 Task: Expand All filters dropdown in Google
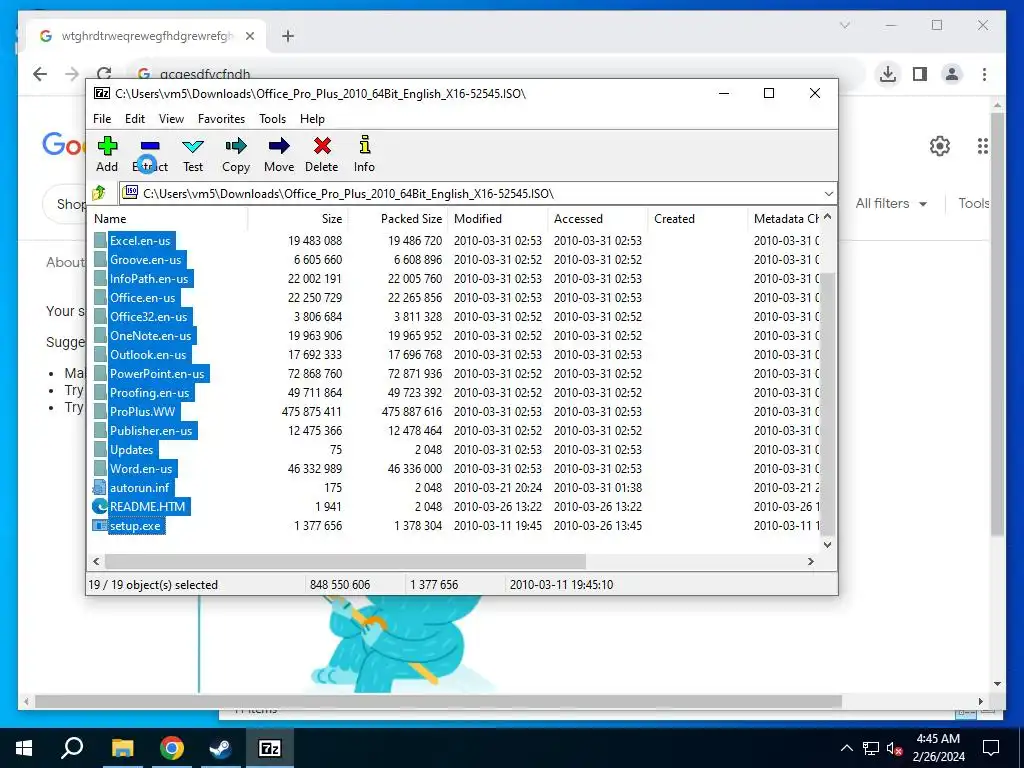point(891,204)
